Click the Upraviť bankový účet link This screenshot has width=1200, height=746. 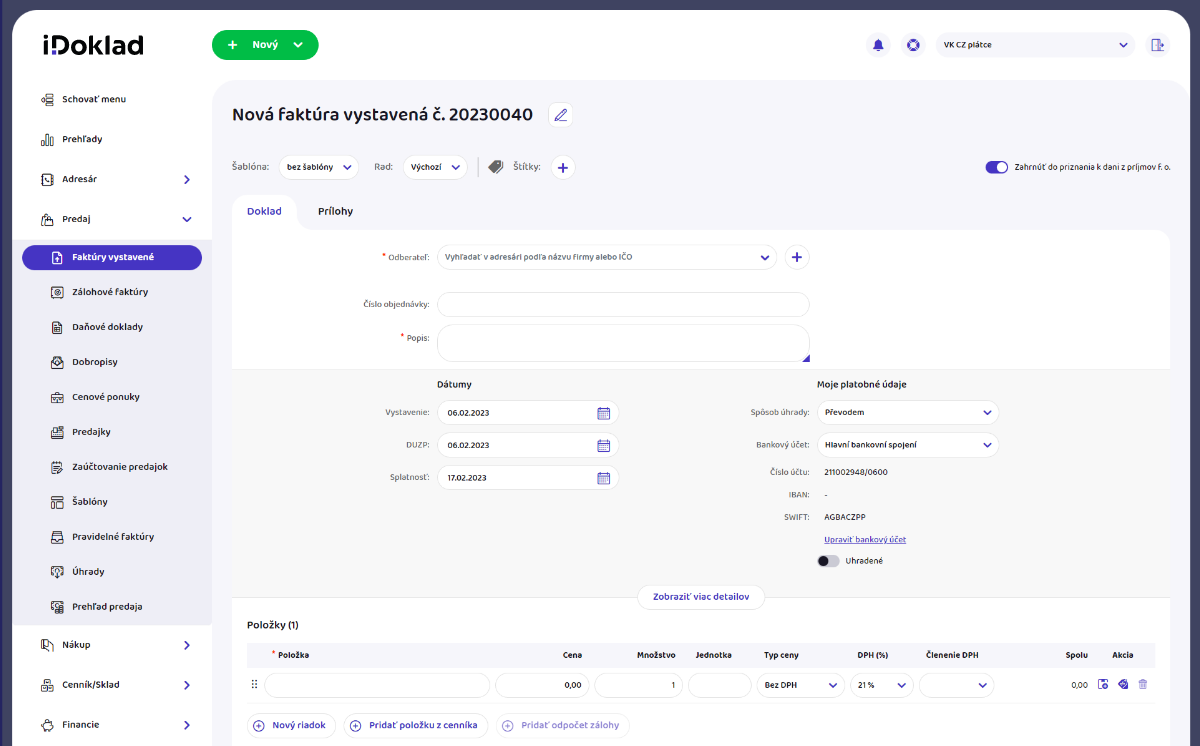click(x=865, y=539)
